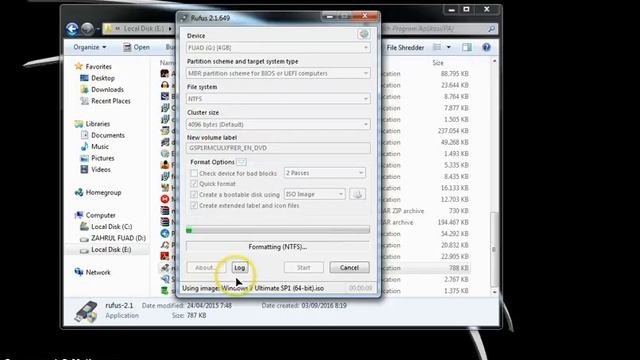Click the About button in Rufus

click(x=205, y=268)
